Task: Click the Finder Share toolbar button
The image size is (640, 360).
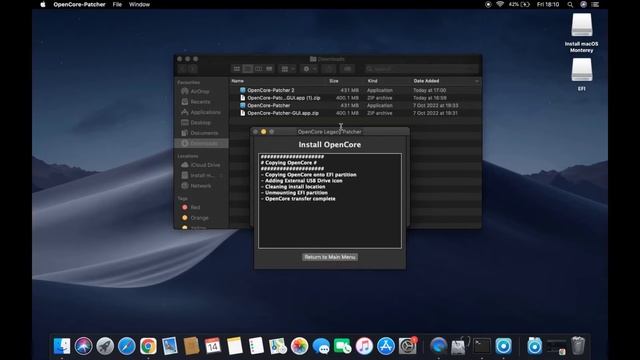Action: coord(329,69)
